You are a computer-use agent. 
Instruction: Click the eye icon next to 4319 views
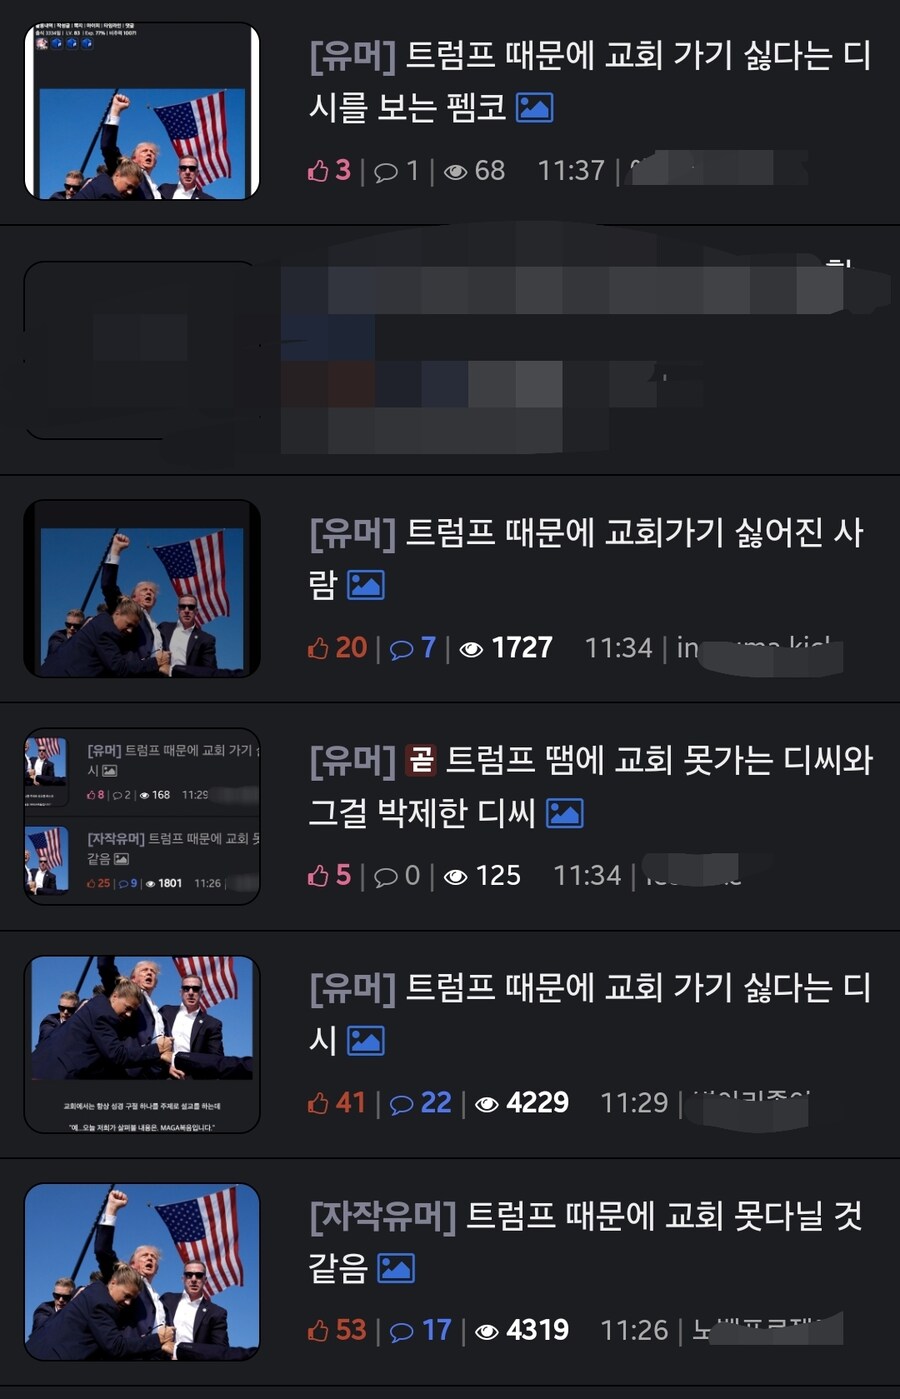487,1332
